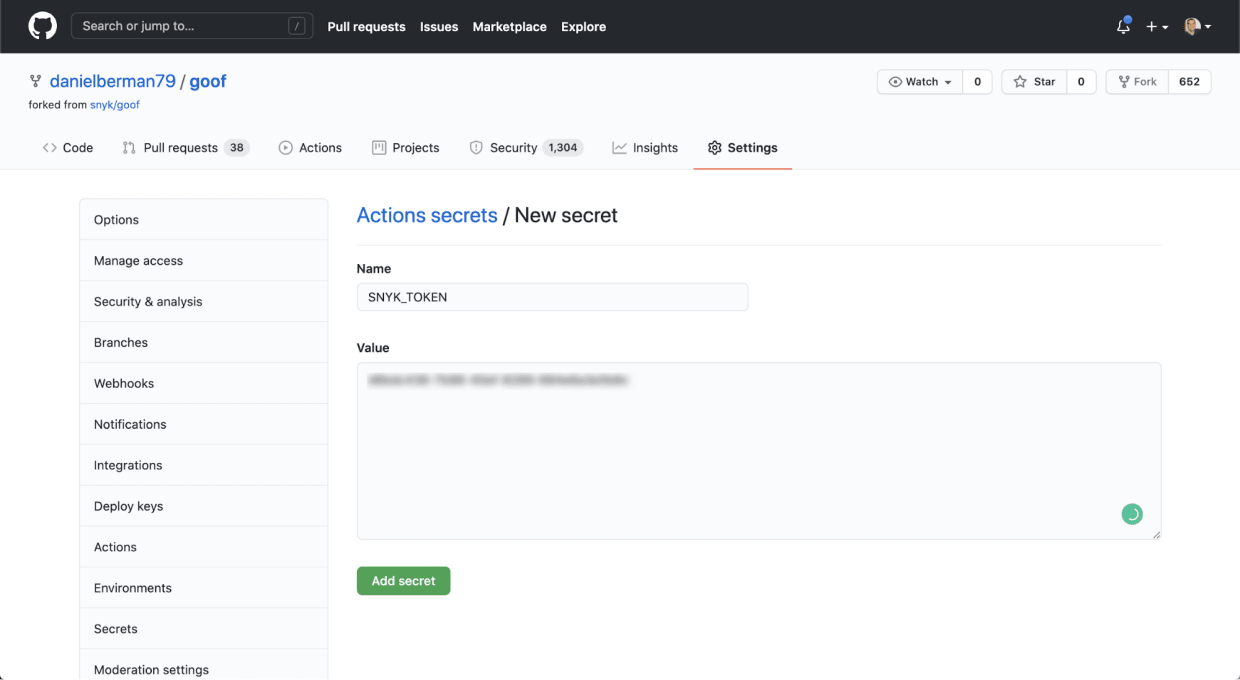Star the repository
This screenshot has width=1240, height=680.
(x=1034, y=82)
